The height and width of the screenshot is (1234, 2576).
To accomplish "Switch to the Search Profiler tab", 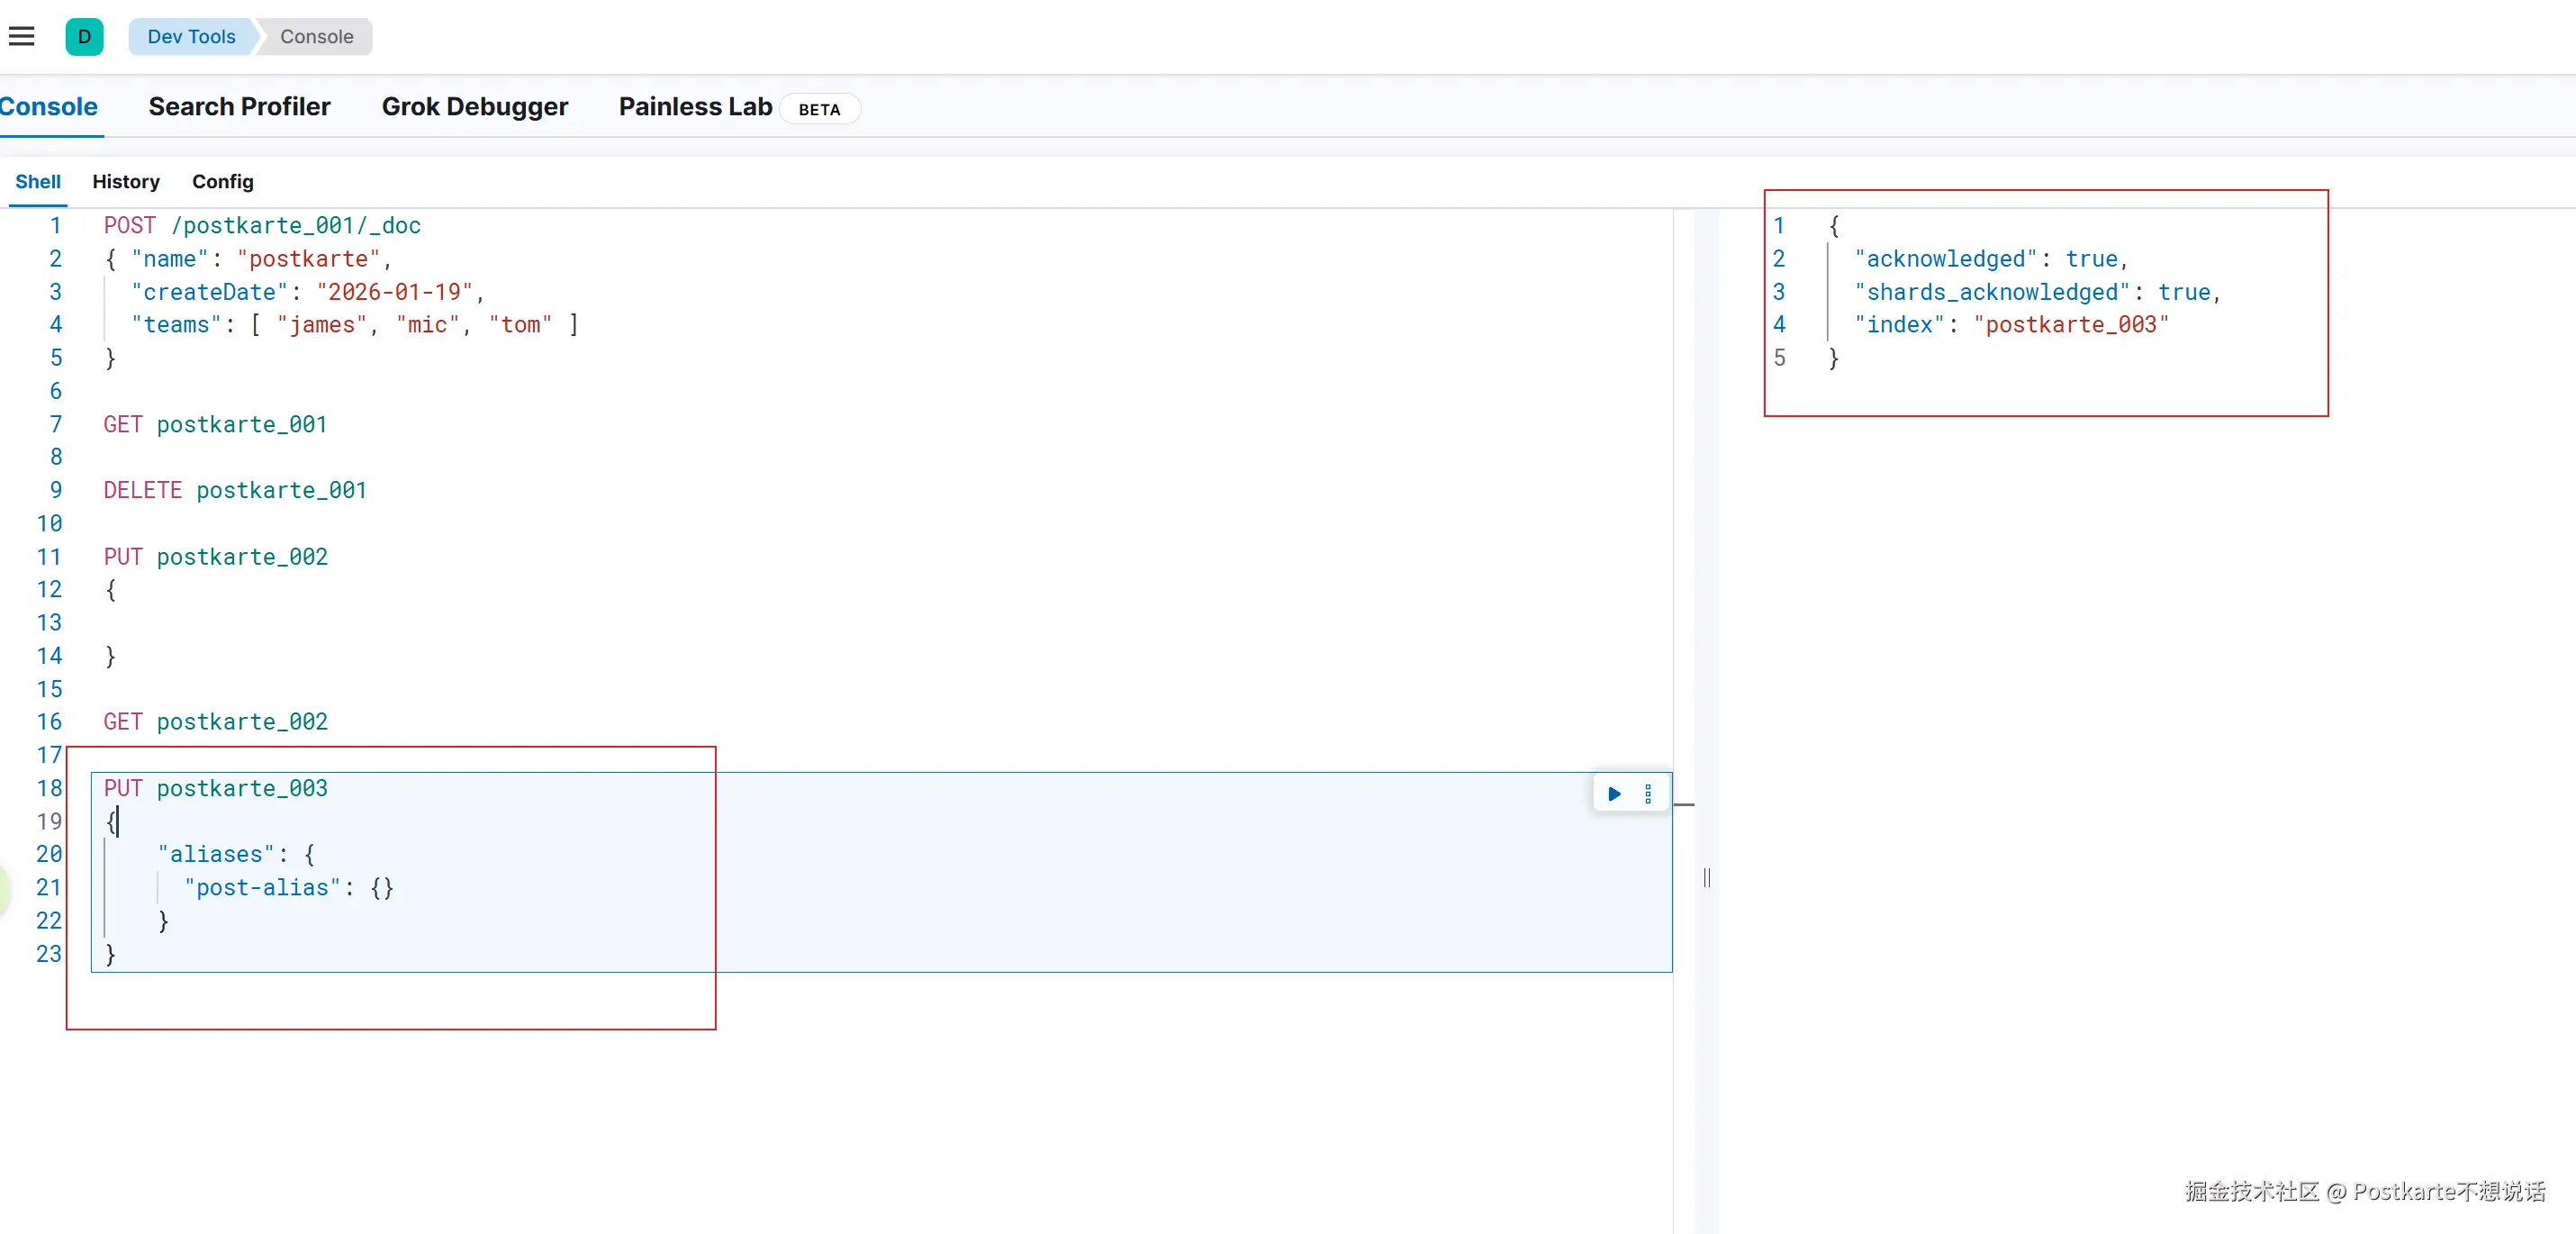I will pos(239,107).
